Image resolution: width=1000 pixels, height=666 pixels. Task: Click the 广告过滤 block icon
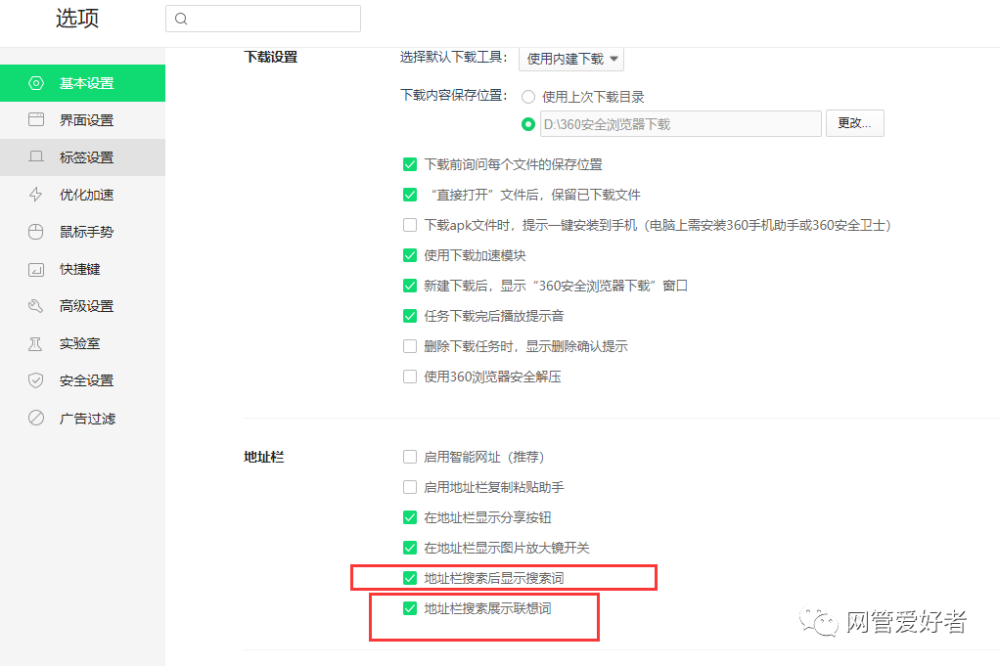coord(36,418)
